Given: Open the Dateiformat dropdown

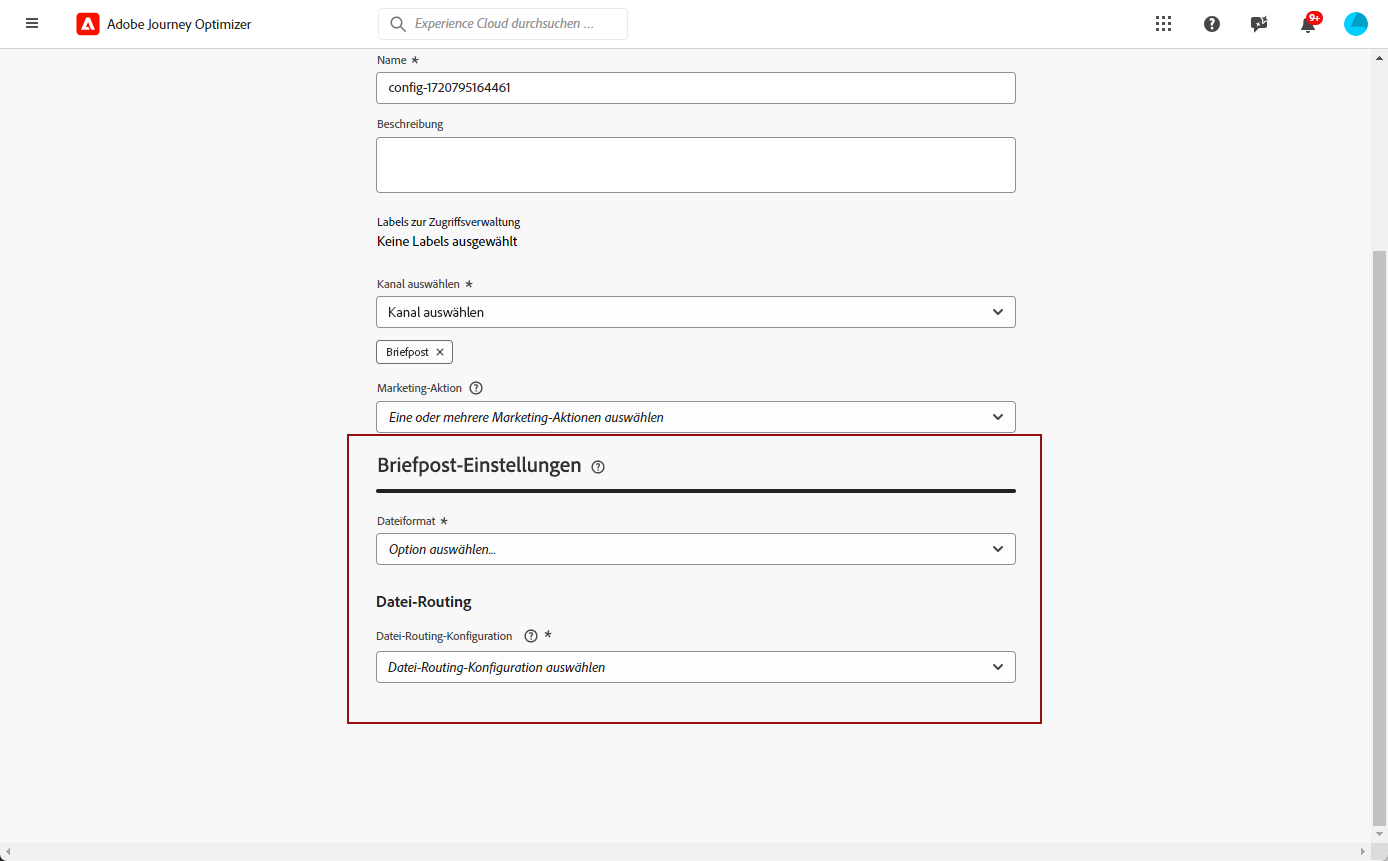Looking at the screenshot, I should (696, 549).
